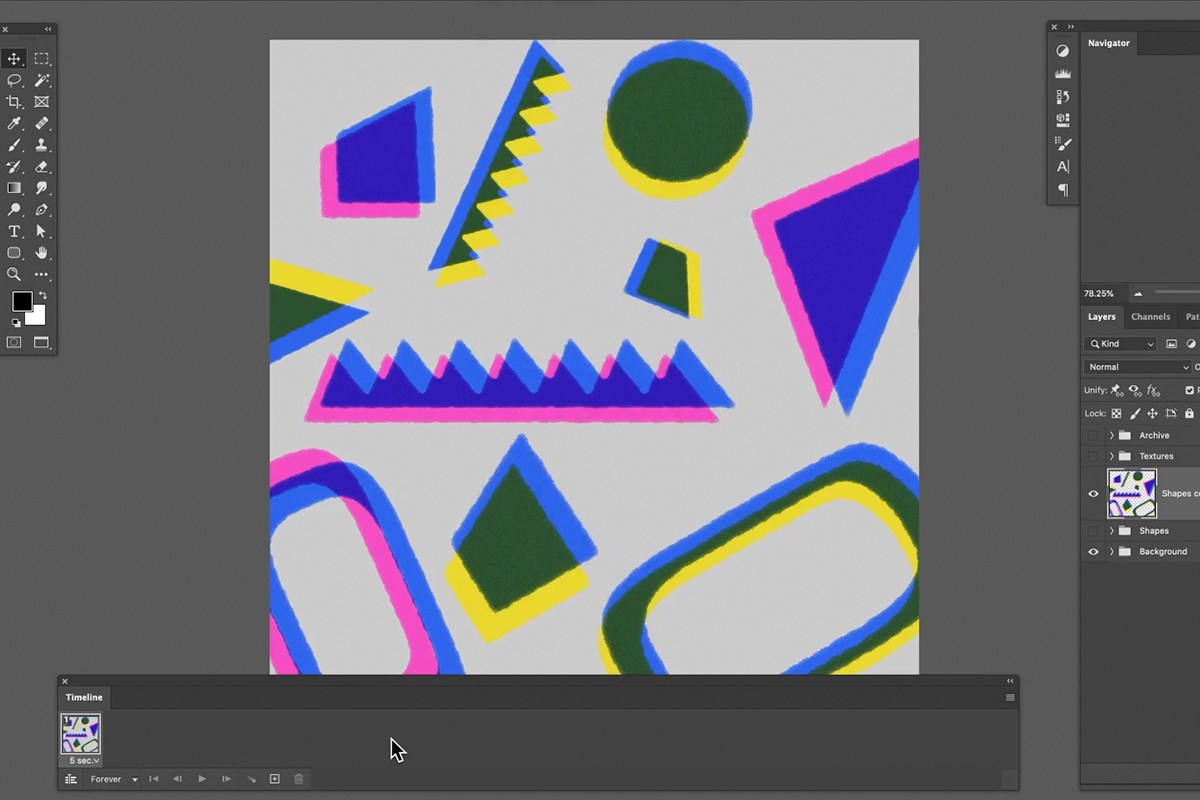Select the Type tool
Image resolution: width=1200 pixels, height=800 pixels.
14,231
